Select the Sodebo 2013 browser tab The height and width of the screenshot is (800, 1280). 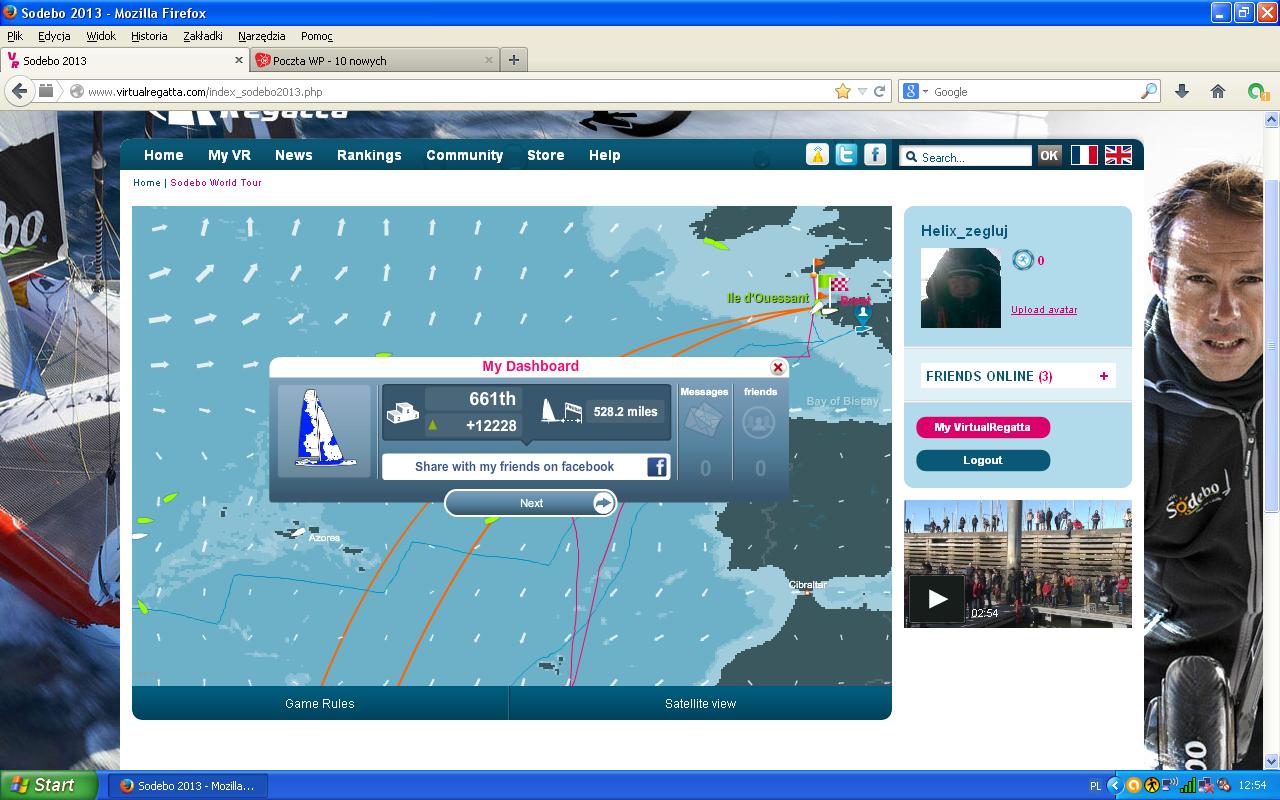124,60
